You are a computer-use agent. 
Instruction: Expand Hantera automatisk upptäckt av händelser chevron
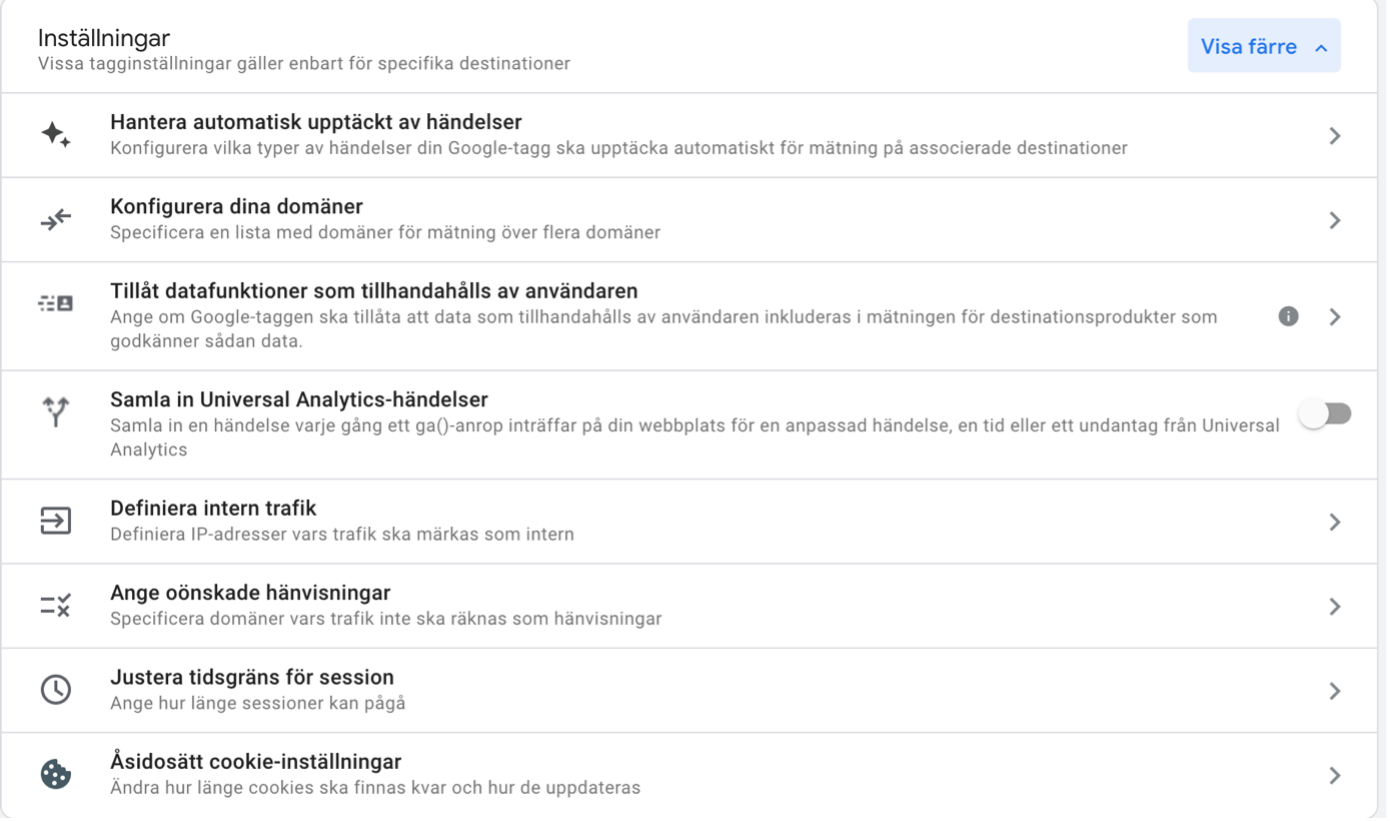pos(1334,136)
